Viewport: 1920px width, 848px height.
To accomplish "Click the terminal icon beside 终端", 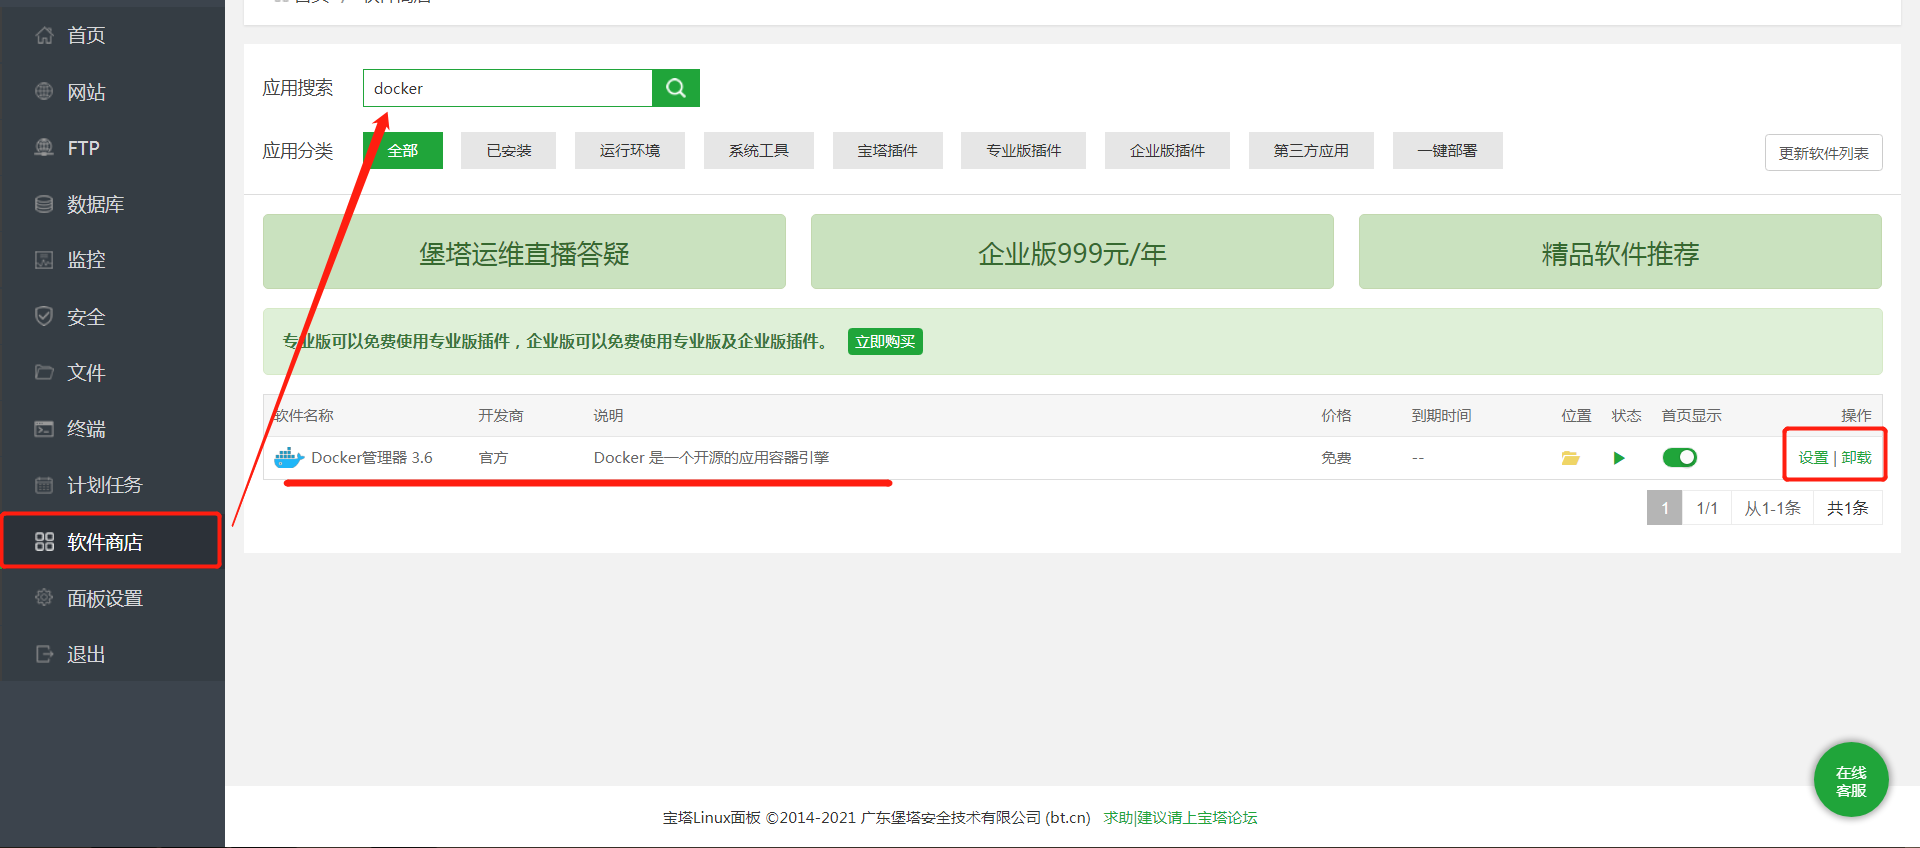I will (x=44, y=429).
